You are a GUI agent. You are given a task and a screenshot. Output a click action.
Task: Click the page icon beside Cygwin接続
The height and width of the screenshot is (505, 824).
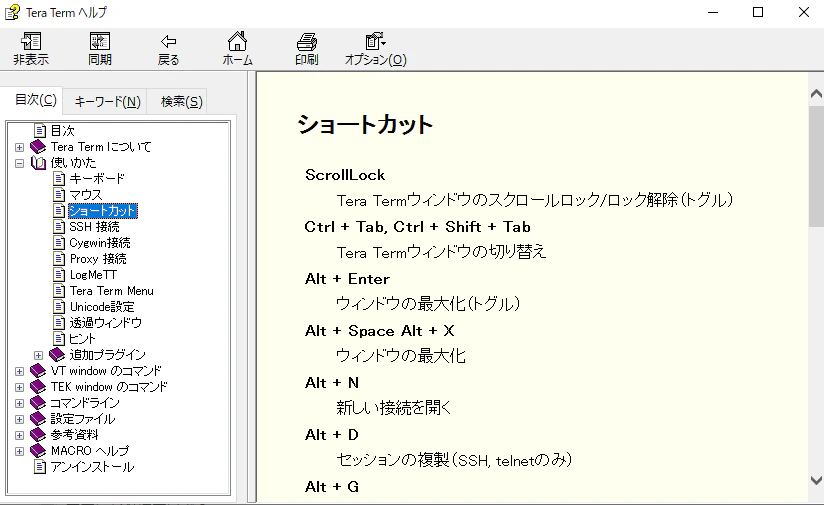(59, 243)
